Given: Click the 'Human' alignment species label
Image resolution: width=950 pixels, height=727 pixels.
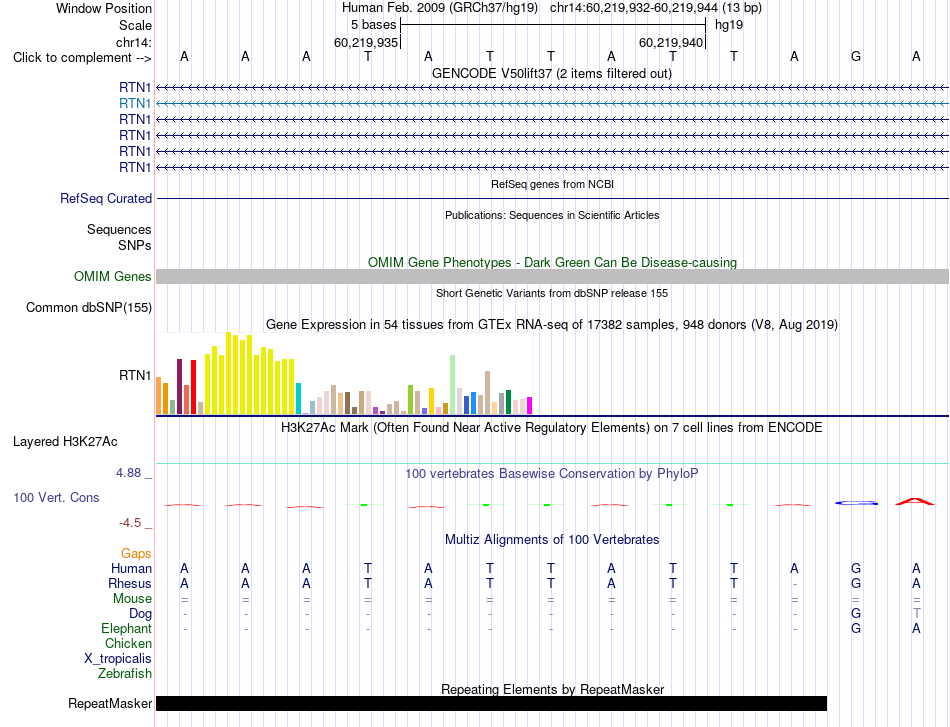Looking at the screenshot, I should pyautogui.click(x=131, y=569).
